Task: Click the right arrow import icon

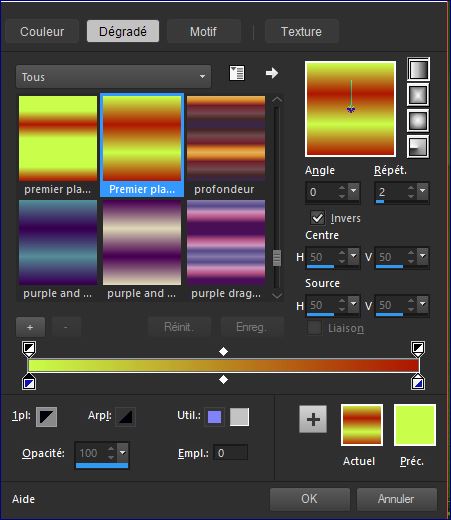Action: pos(272,73)
